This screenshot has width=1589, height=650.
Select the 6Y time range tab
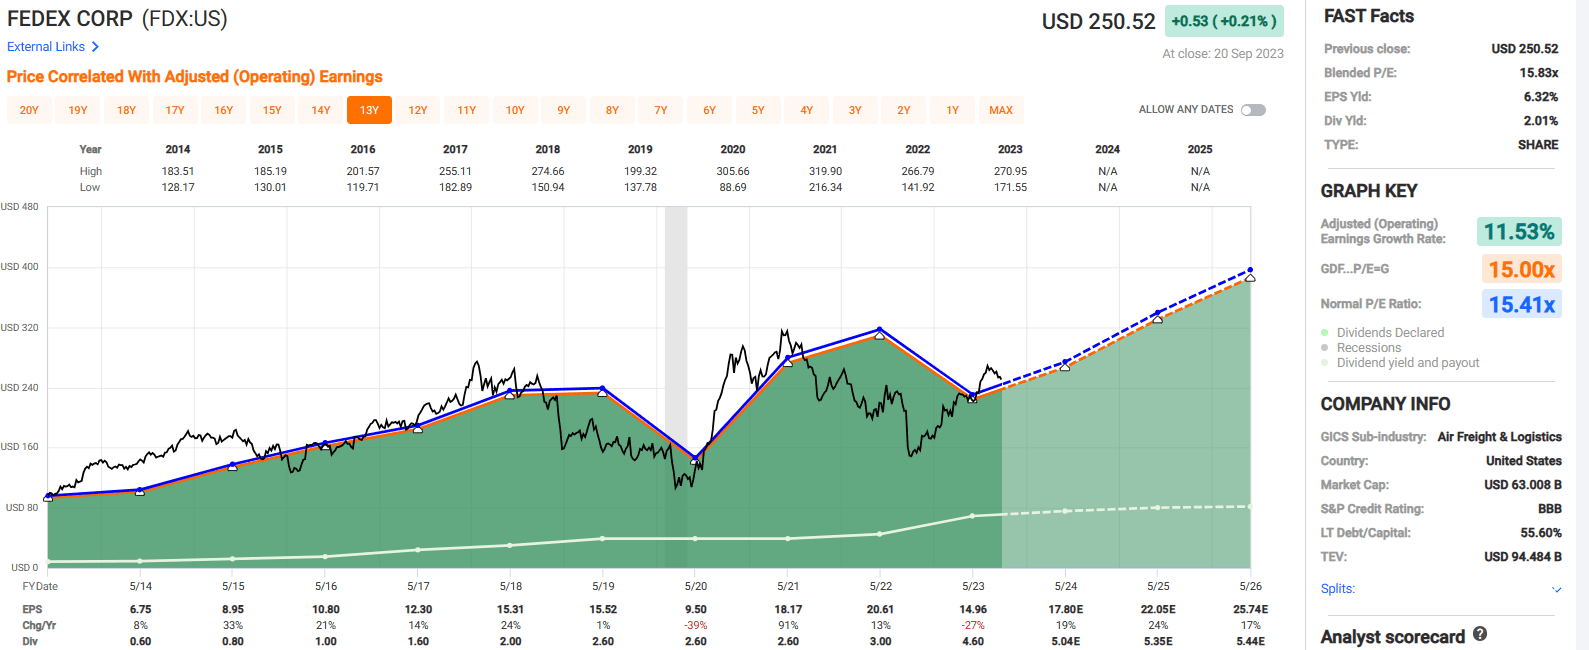(710, 110)
